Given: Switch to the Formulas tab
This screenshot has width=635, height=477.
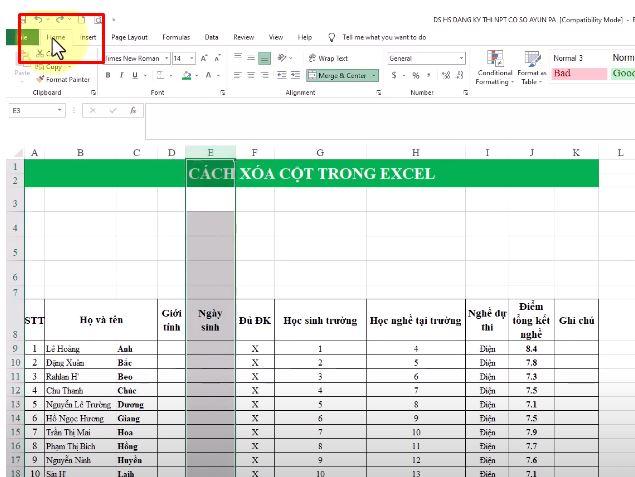Looking at the screenshot, I should click(176, 37).
